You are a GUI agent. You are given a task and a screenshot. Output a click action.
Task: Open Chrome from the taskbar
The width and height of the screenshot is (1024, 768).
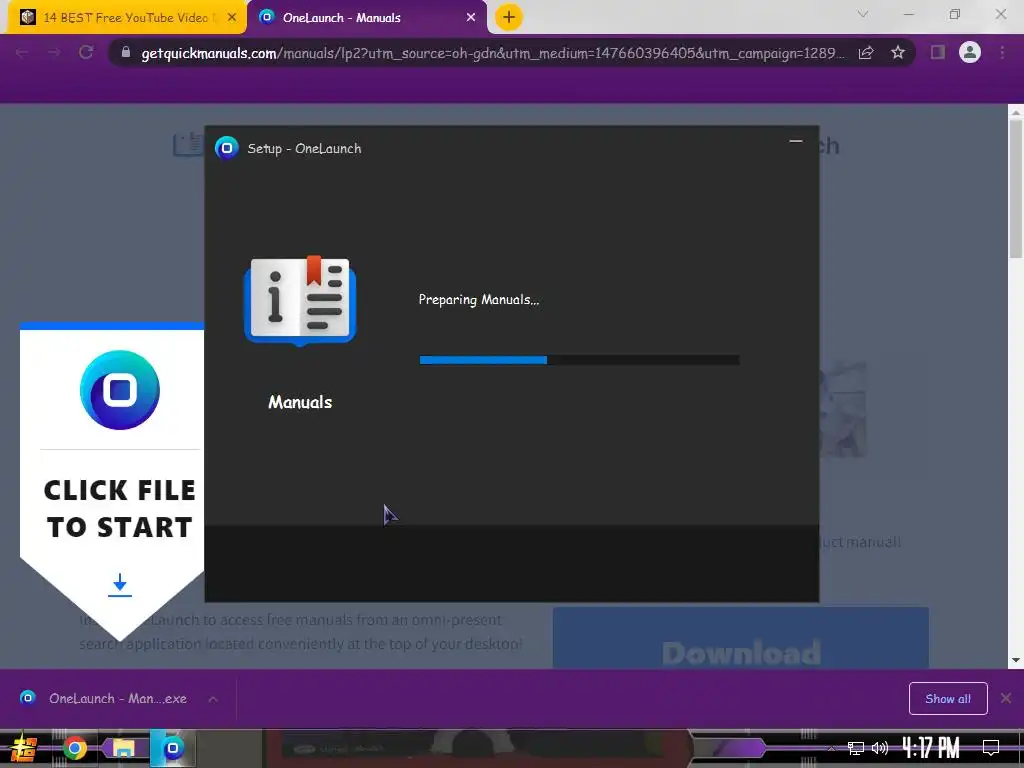75,748
